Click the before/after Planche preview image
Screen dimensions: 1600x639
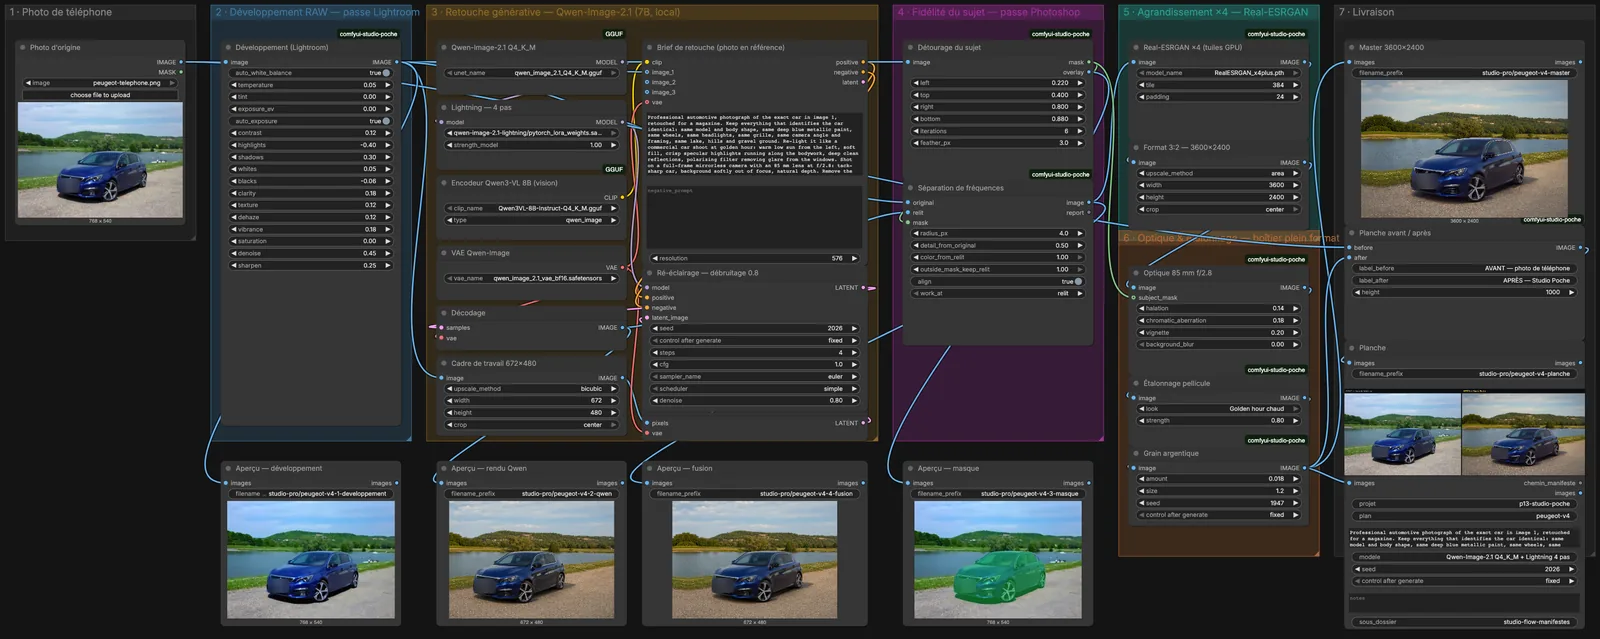click(x=1464, y=434)
